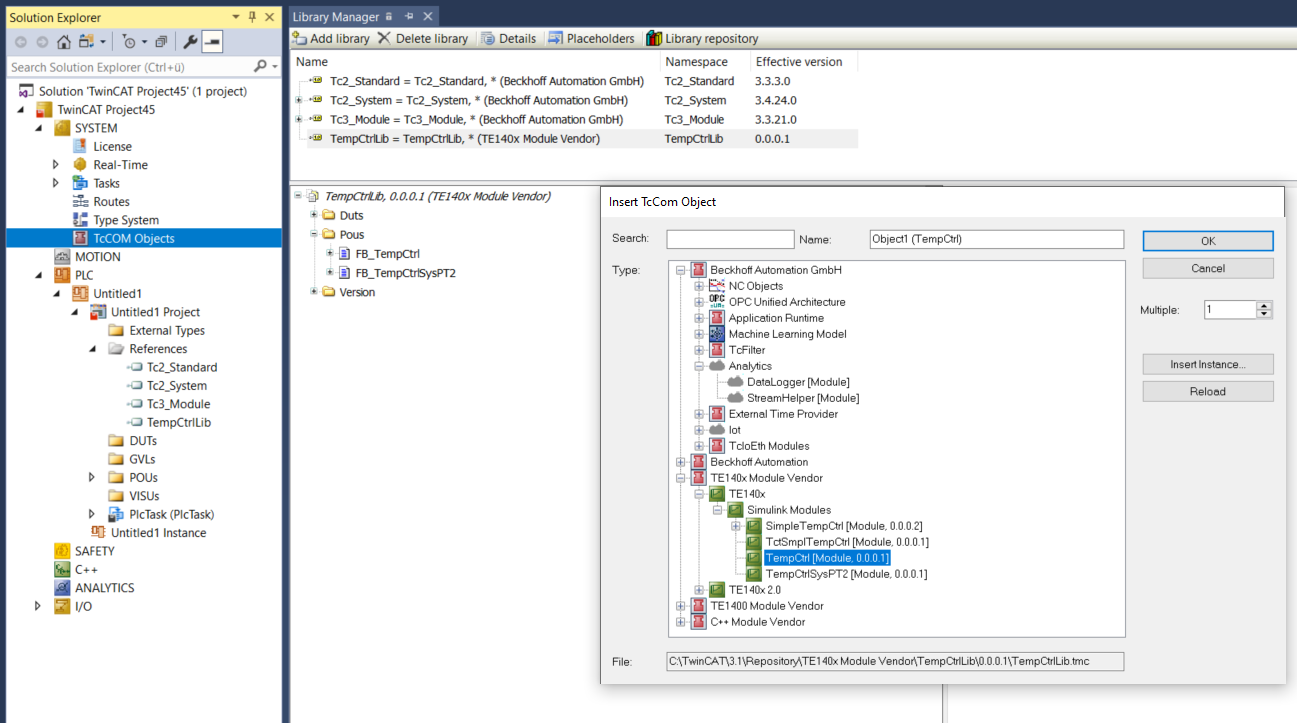Viewport: 1297px width, 723px height.
Task: Collapse the SYSTEM node in Solution Explorer
Action: tap(39, 128)
